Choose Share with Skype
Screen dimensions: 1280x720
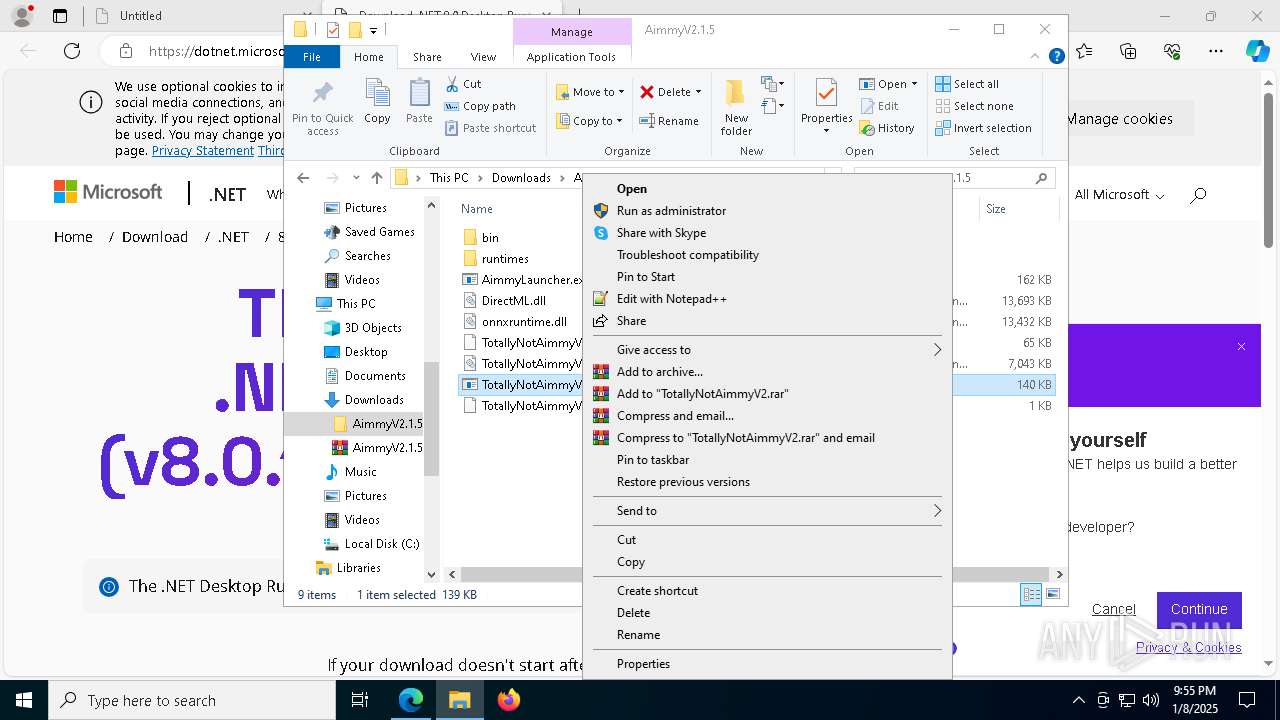[766, 233]
